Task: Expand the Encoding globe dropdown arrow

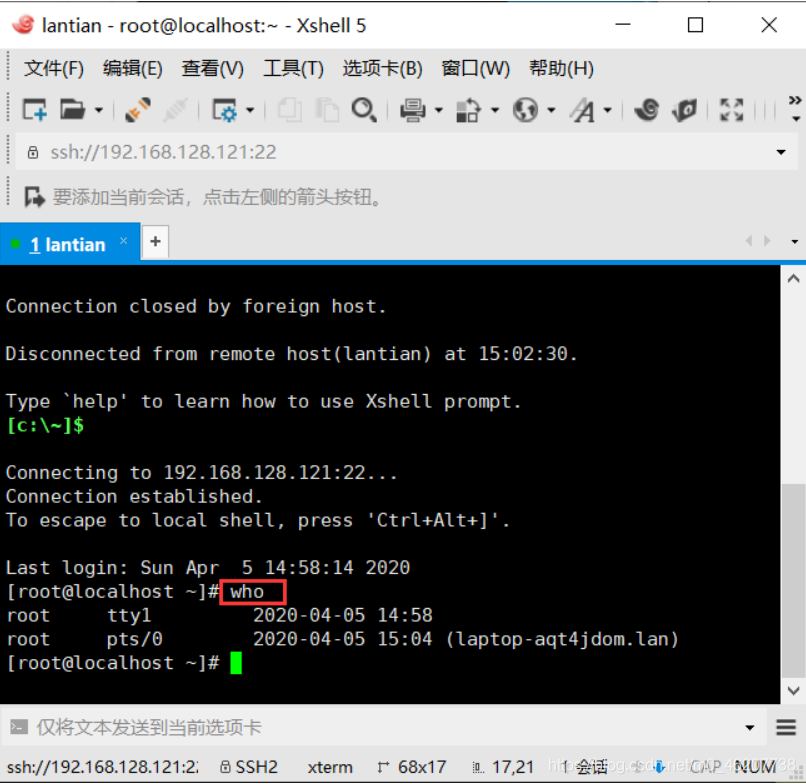Action: click(551, 110)
